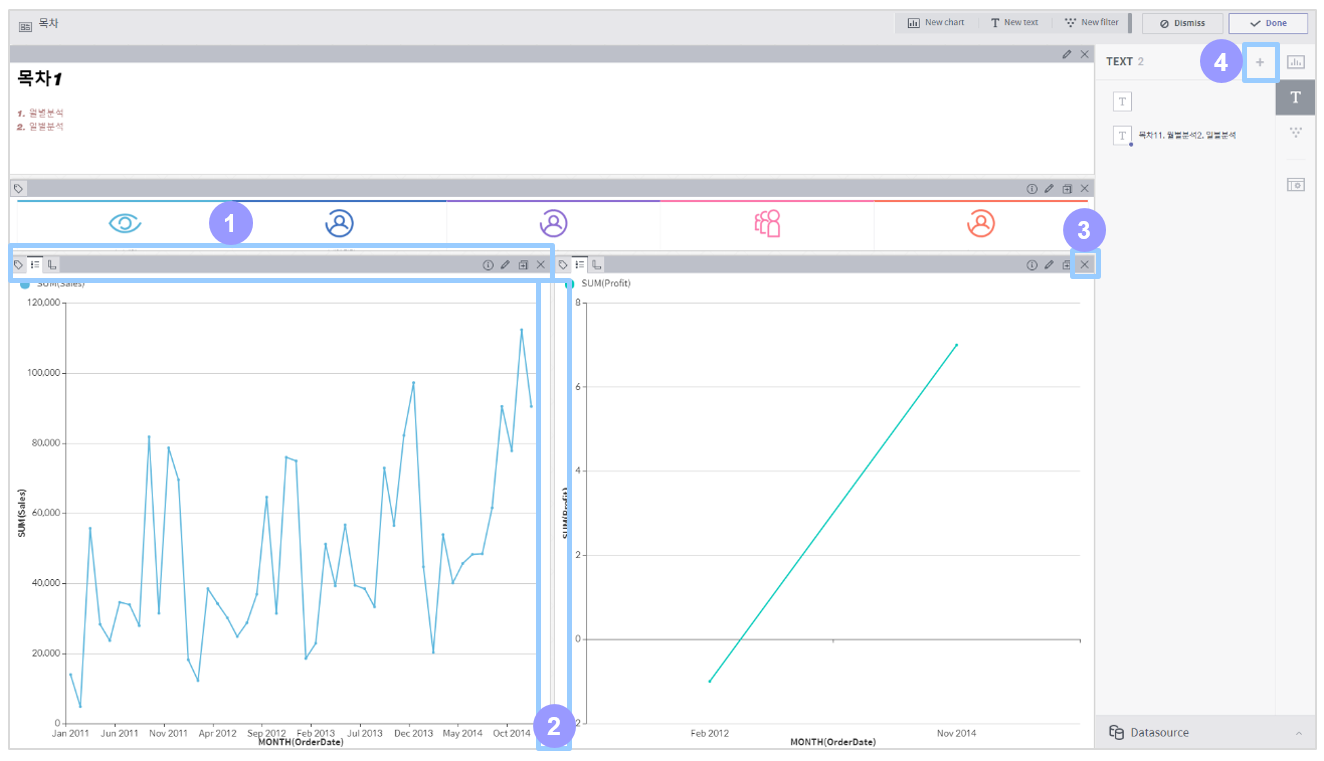
Task: Click the Dec 2013 x-axis label
Action: (x=412, y=733)
